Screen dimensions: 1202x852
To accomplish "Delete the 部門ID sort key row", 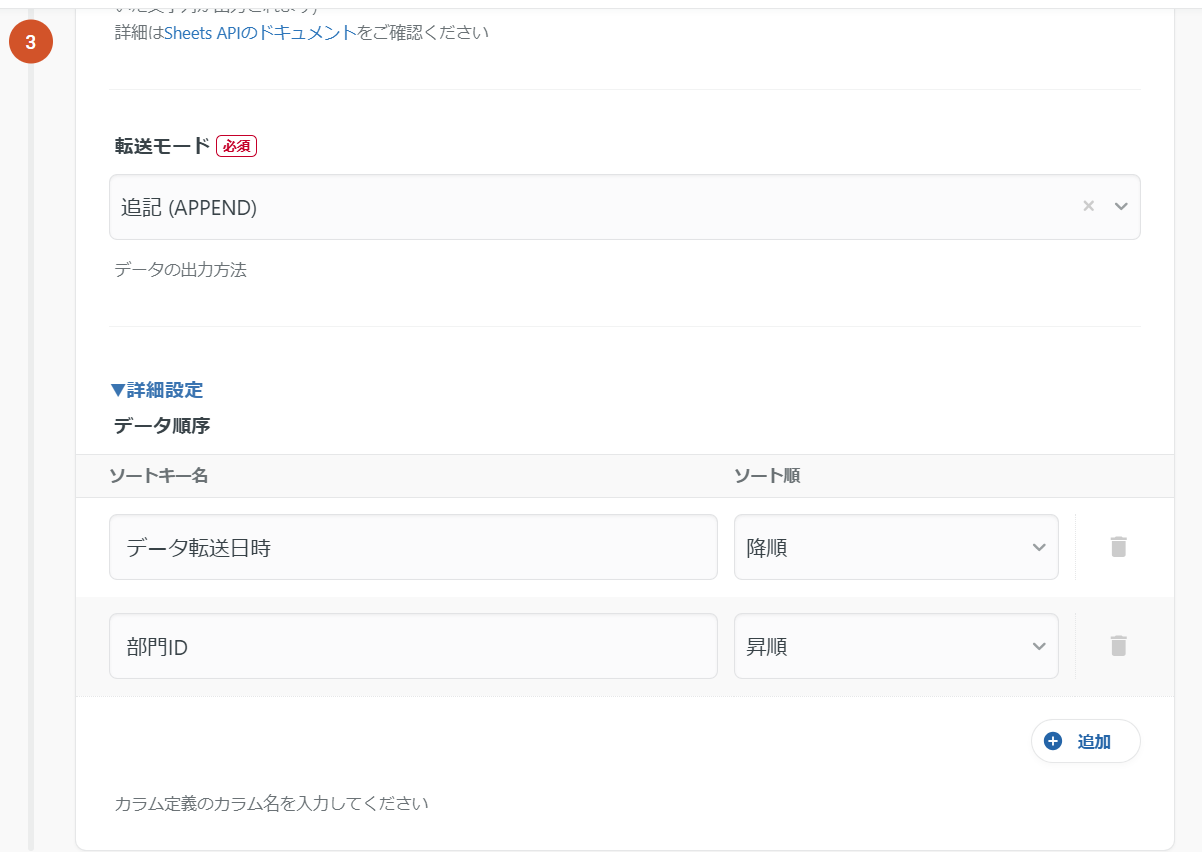I will 1118,646.
